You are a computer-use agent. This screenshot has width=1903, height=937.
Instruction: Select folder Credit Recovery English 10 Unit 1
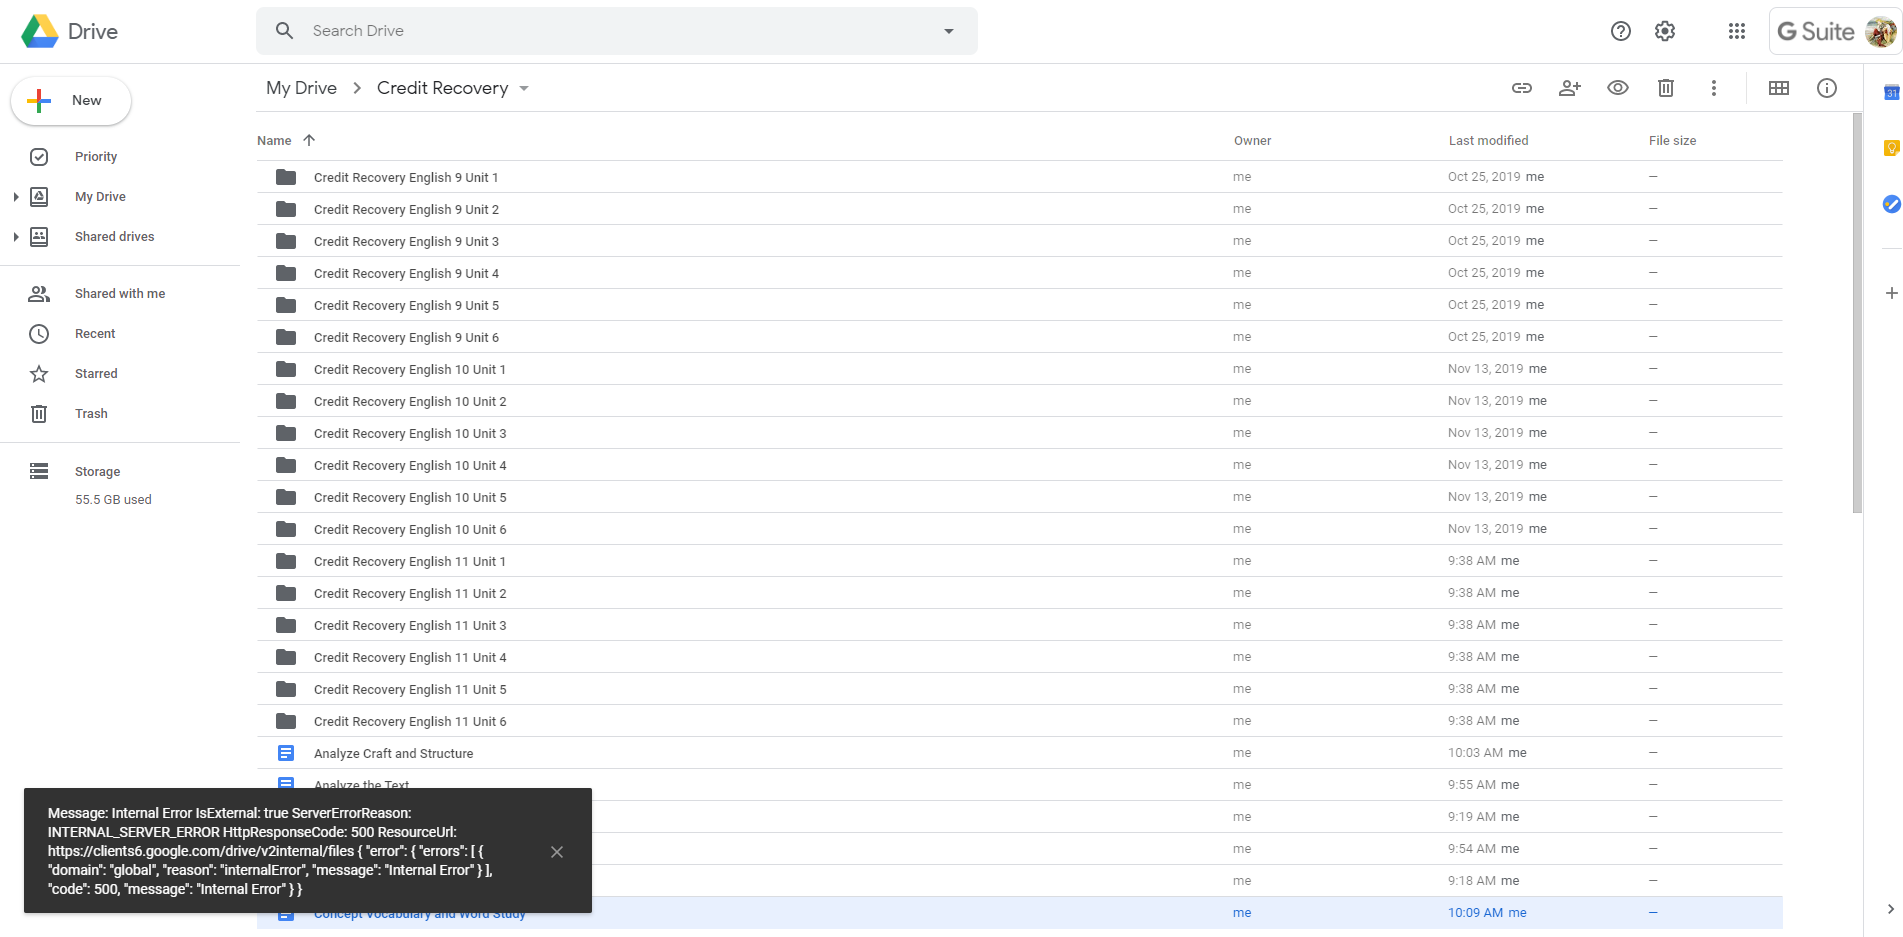coord(1019,369)
